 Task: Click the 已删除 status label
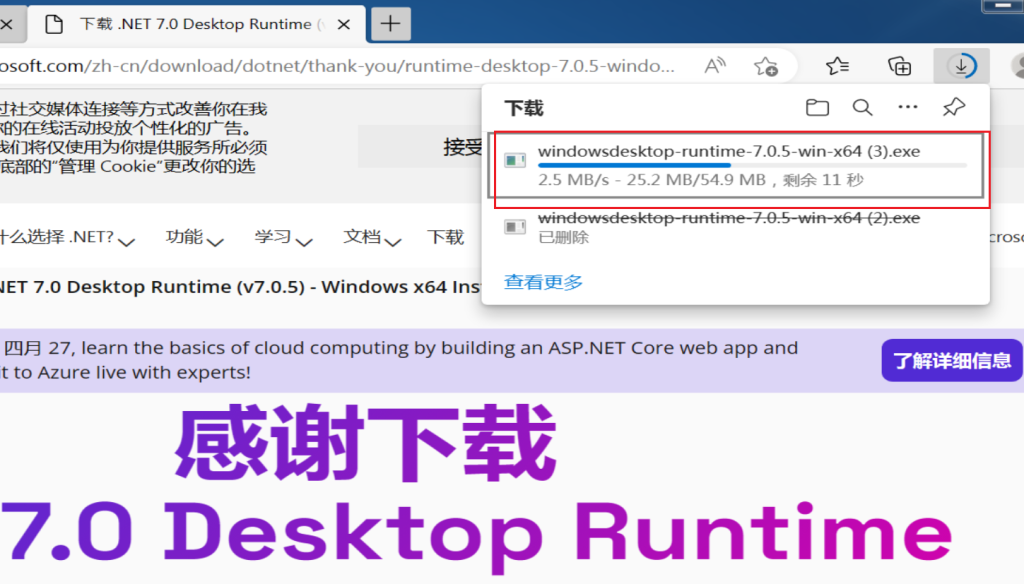564,238
